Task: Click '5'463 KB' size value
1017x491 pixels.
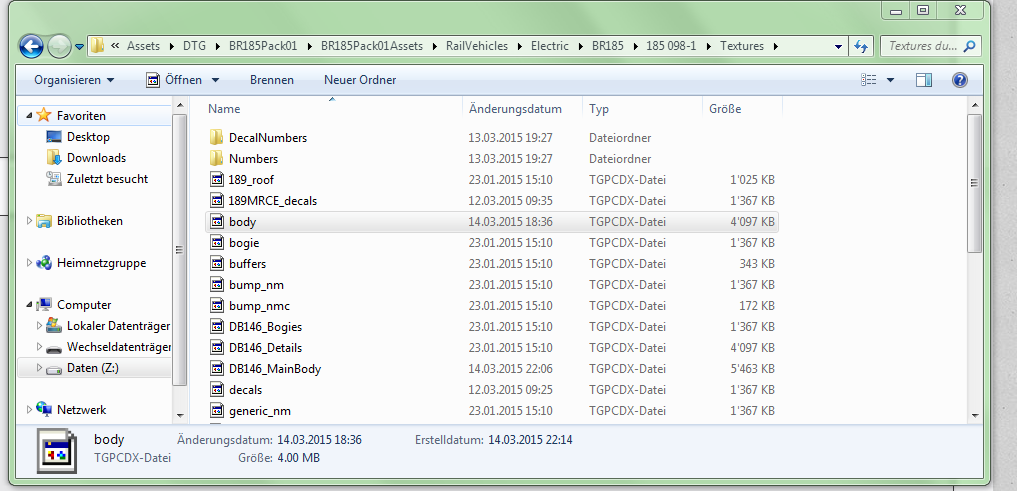Action: tap(752, 368)
